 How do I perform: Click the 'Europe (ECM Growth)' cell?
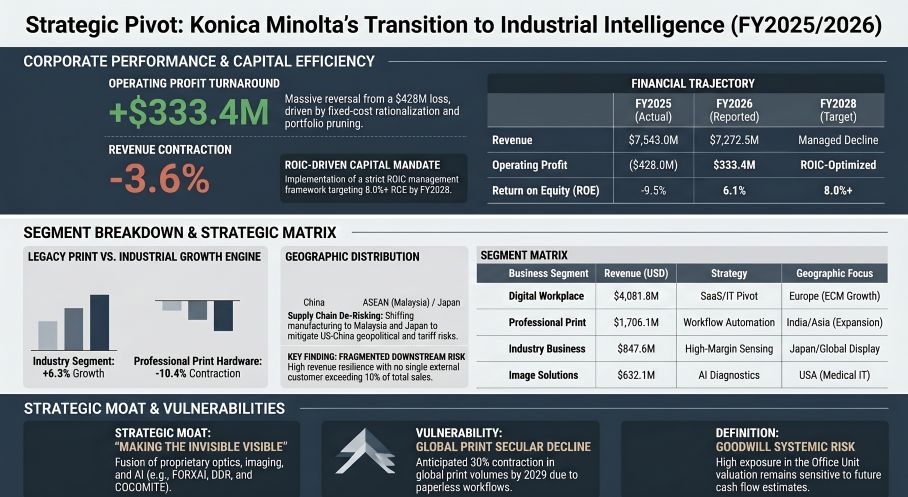tap(834, 296)
